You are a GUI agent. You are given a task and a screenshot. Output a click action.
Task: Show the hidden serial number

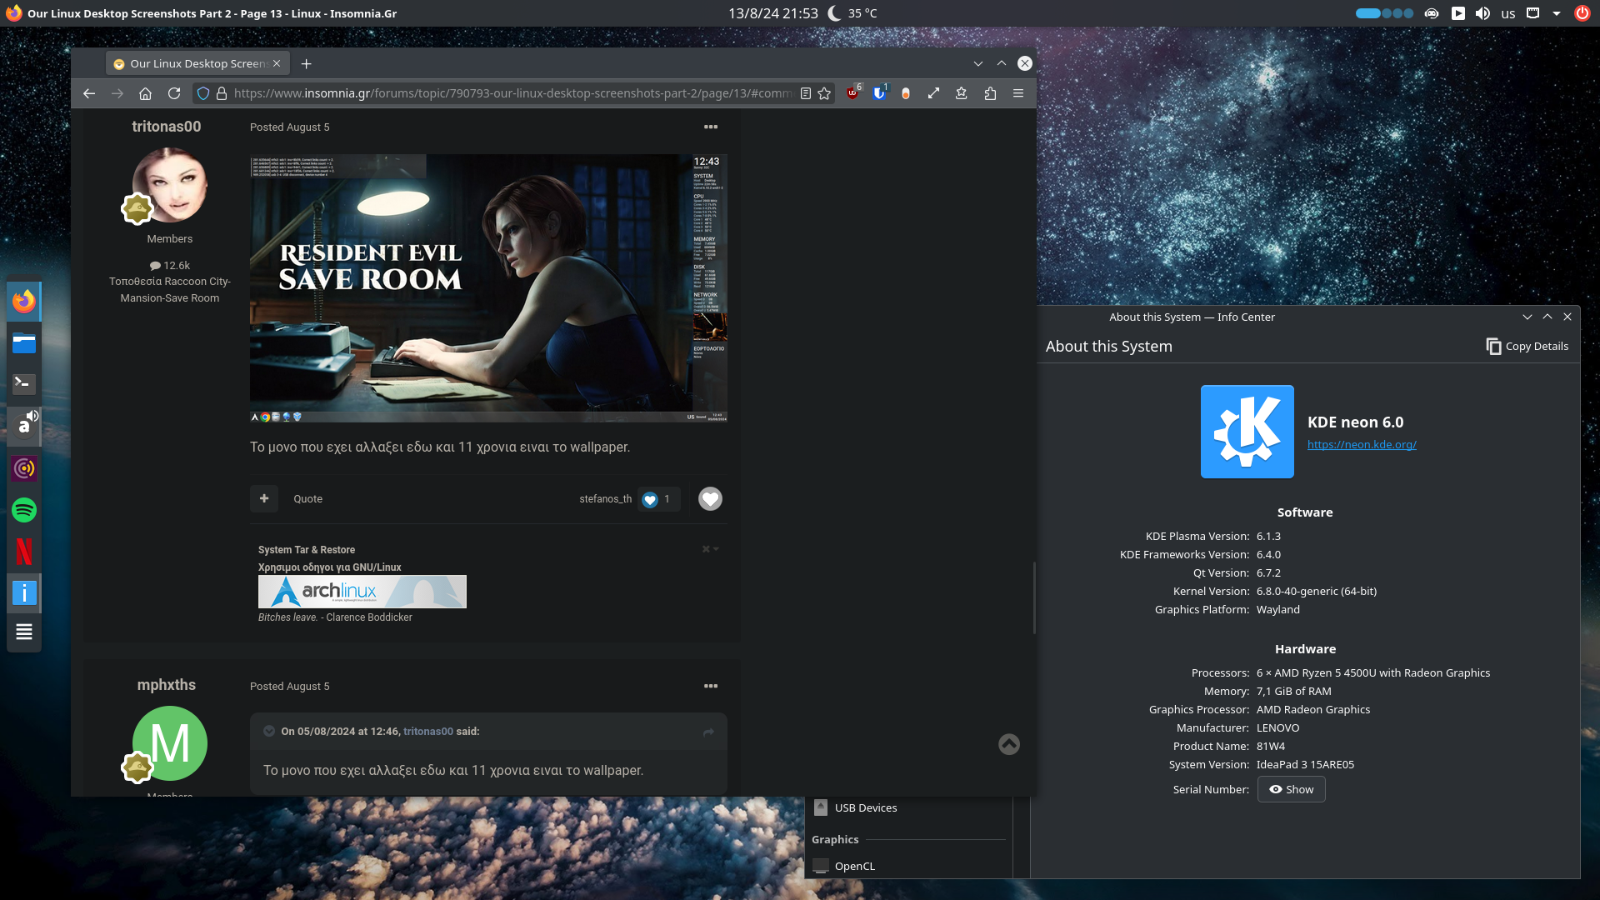click(x=1291, y=789)
